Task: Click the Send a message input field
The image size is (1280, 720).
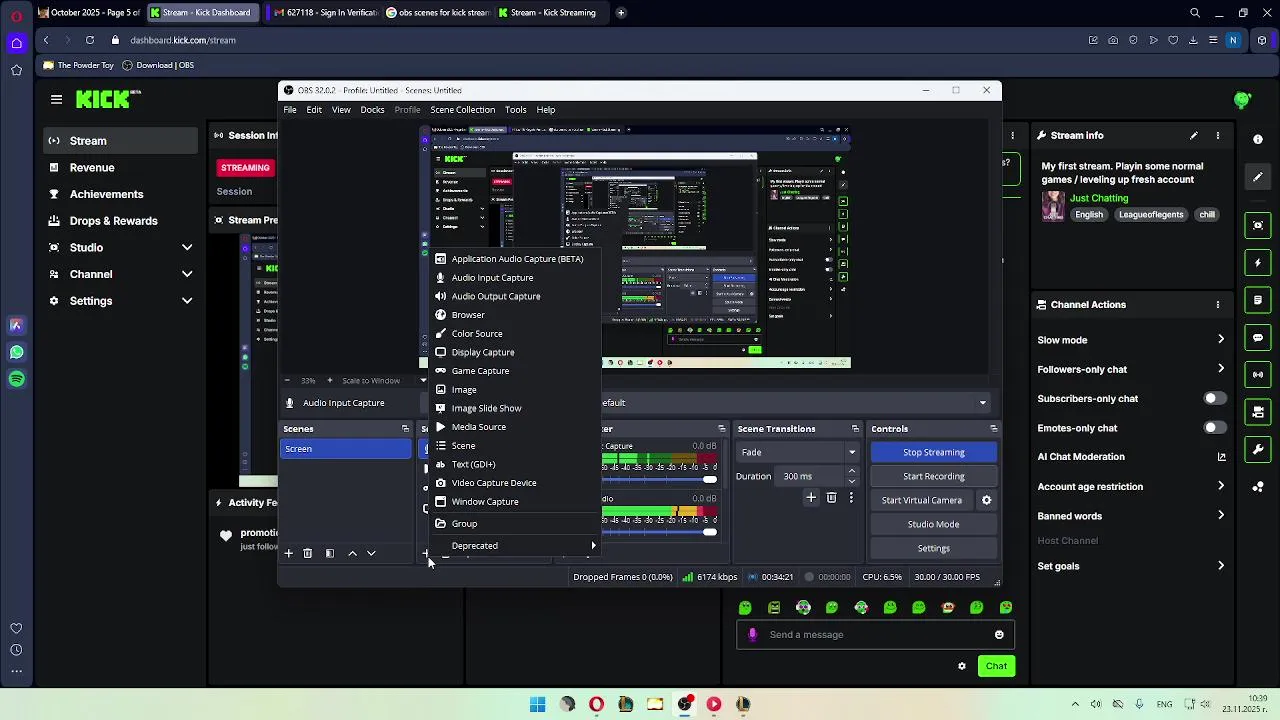Action: [875, 634]
